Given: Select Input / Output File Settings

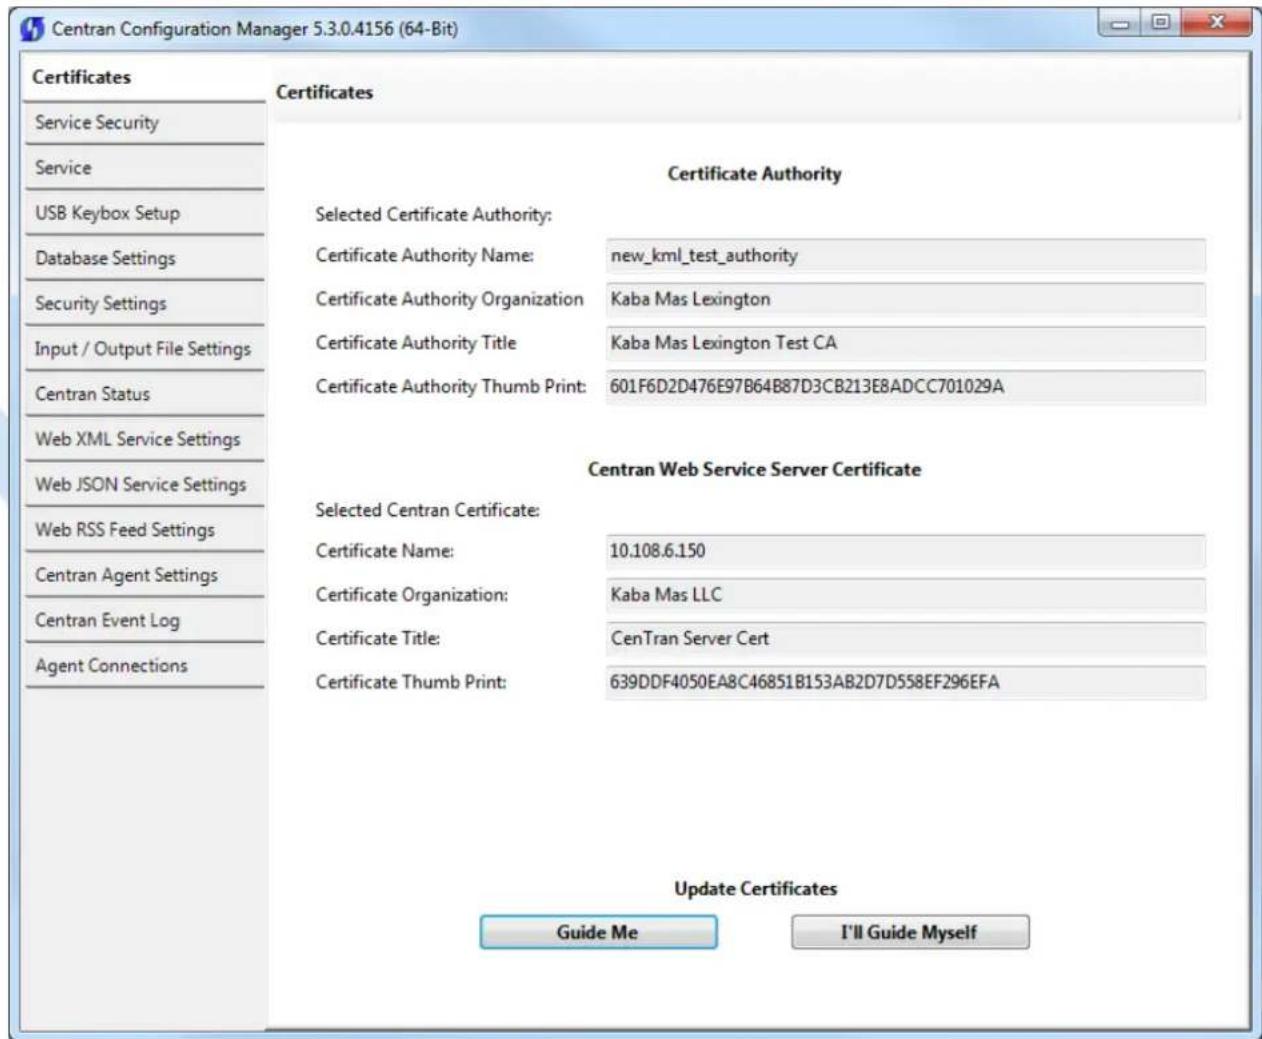Looking at the screenshot, I should pyautogui.click(x=145, y=348).
